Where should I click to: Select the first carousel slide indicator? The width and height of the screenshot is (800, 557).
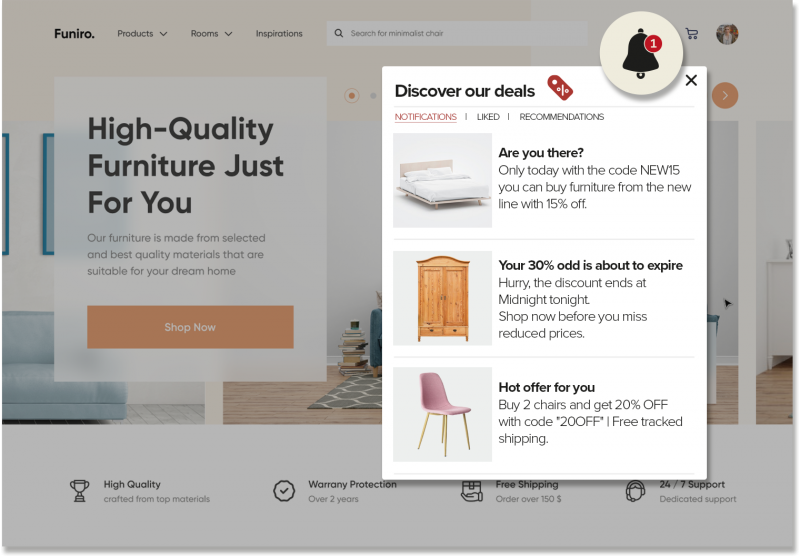[x=352, y=95]
